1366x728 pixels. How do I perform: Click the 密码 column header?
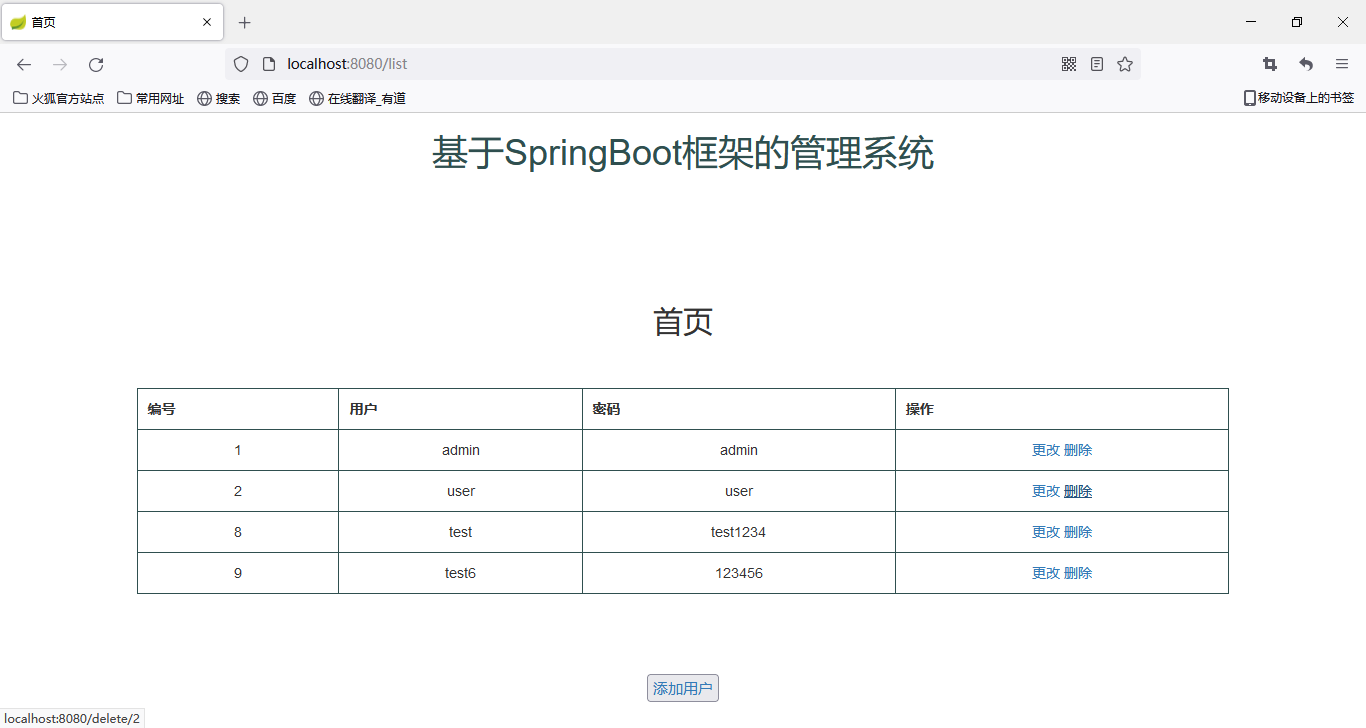point(739,409)
